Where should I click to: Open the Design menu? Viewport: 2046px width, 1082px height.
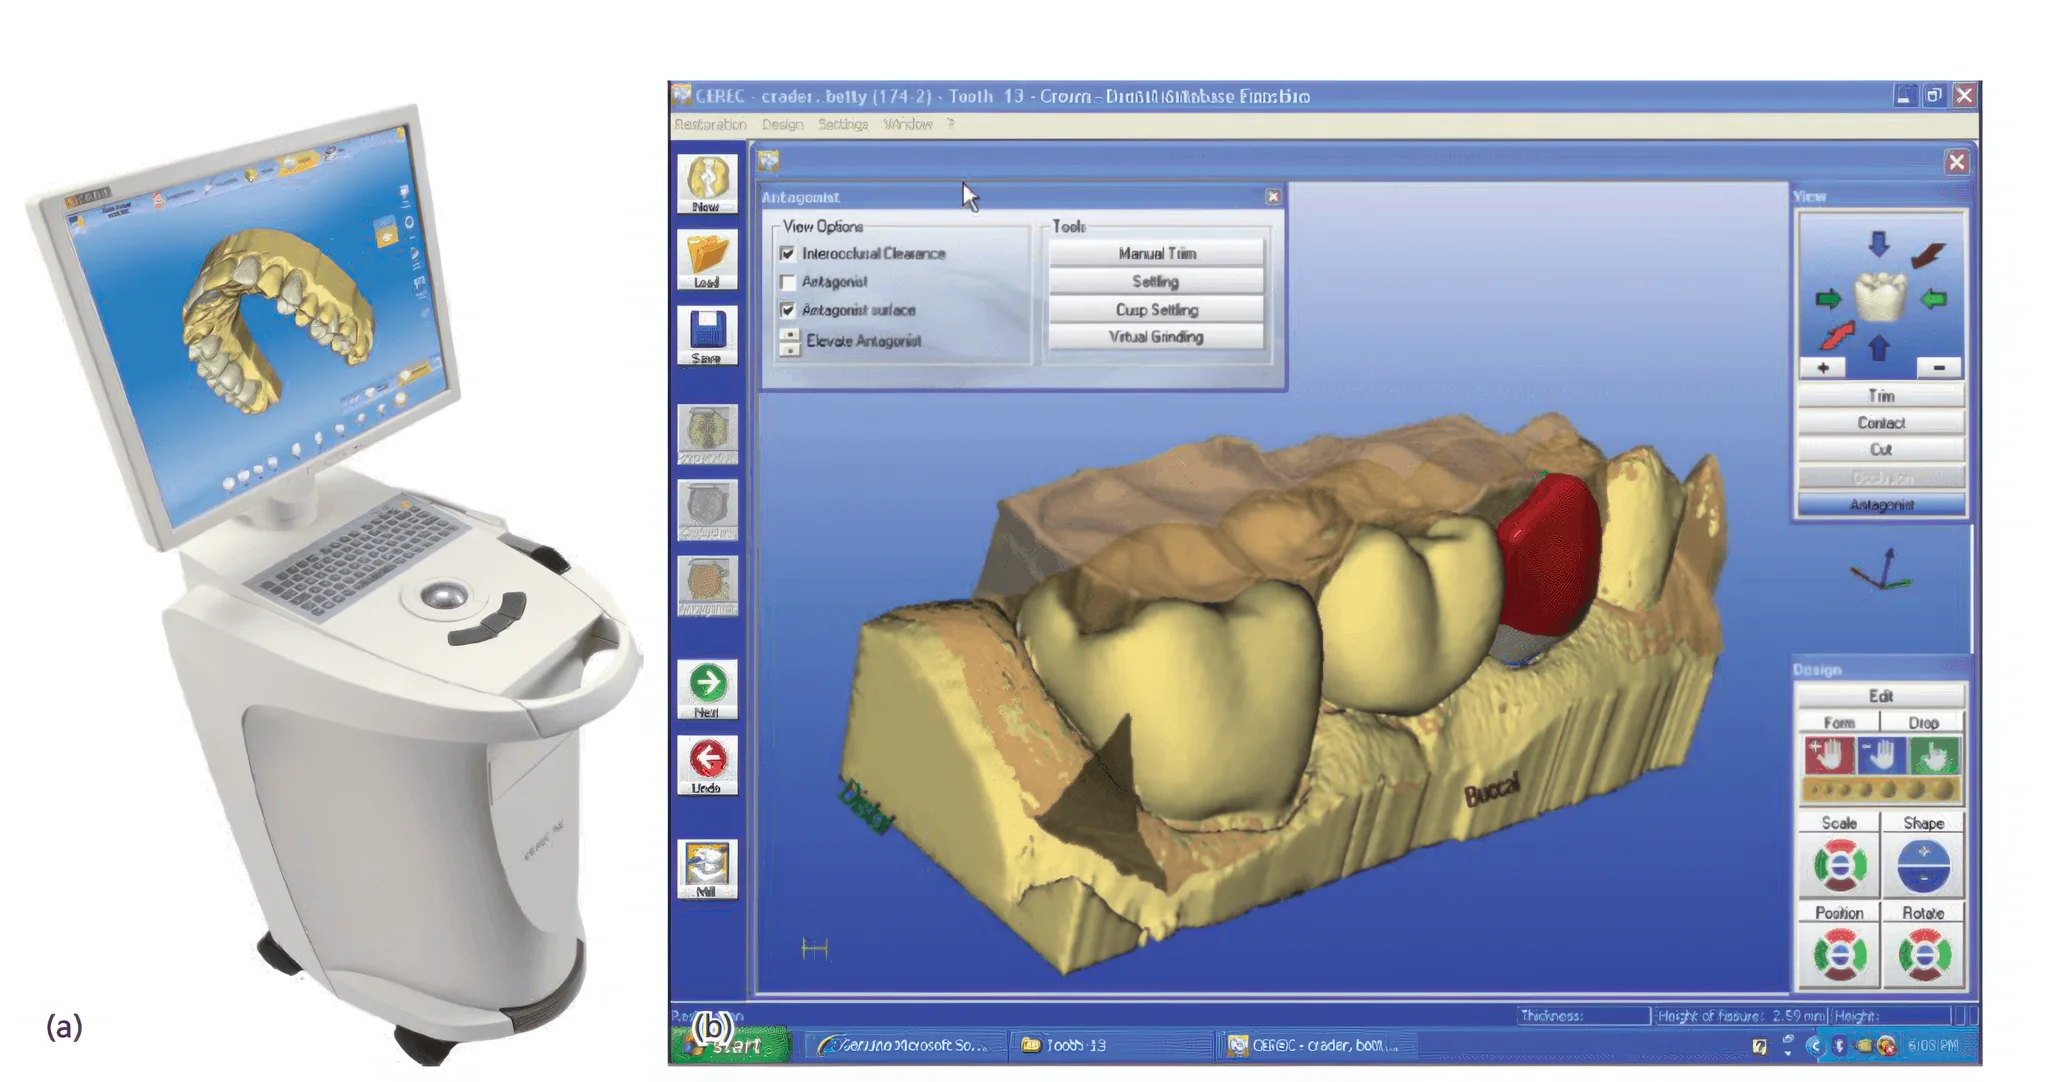(782, 124)
